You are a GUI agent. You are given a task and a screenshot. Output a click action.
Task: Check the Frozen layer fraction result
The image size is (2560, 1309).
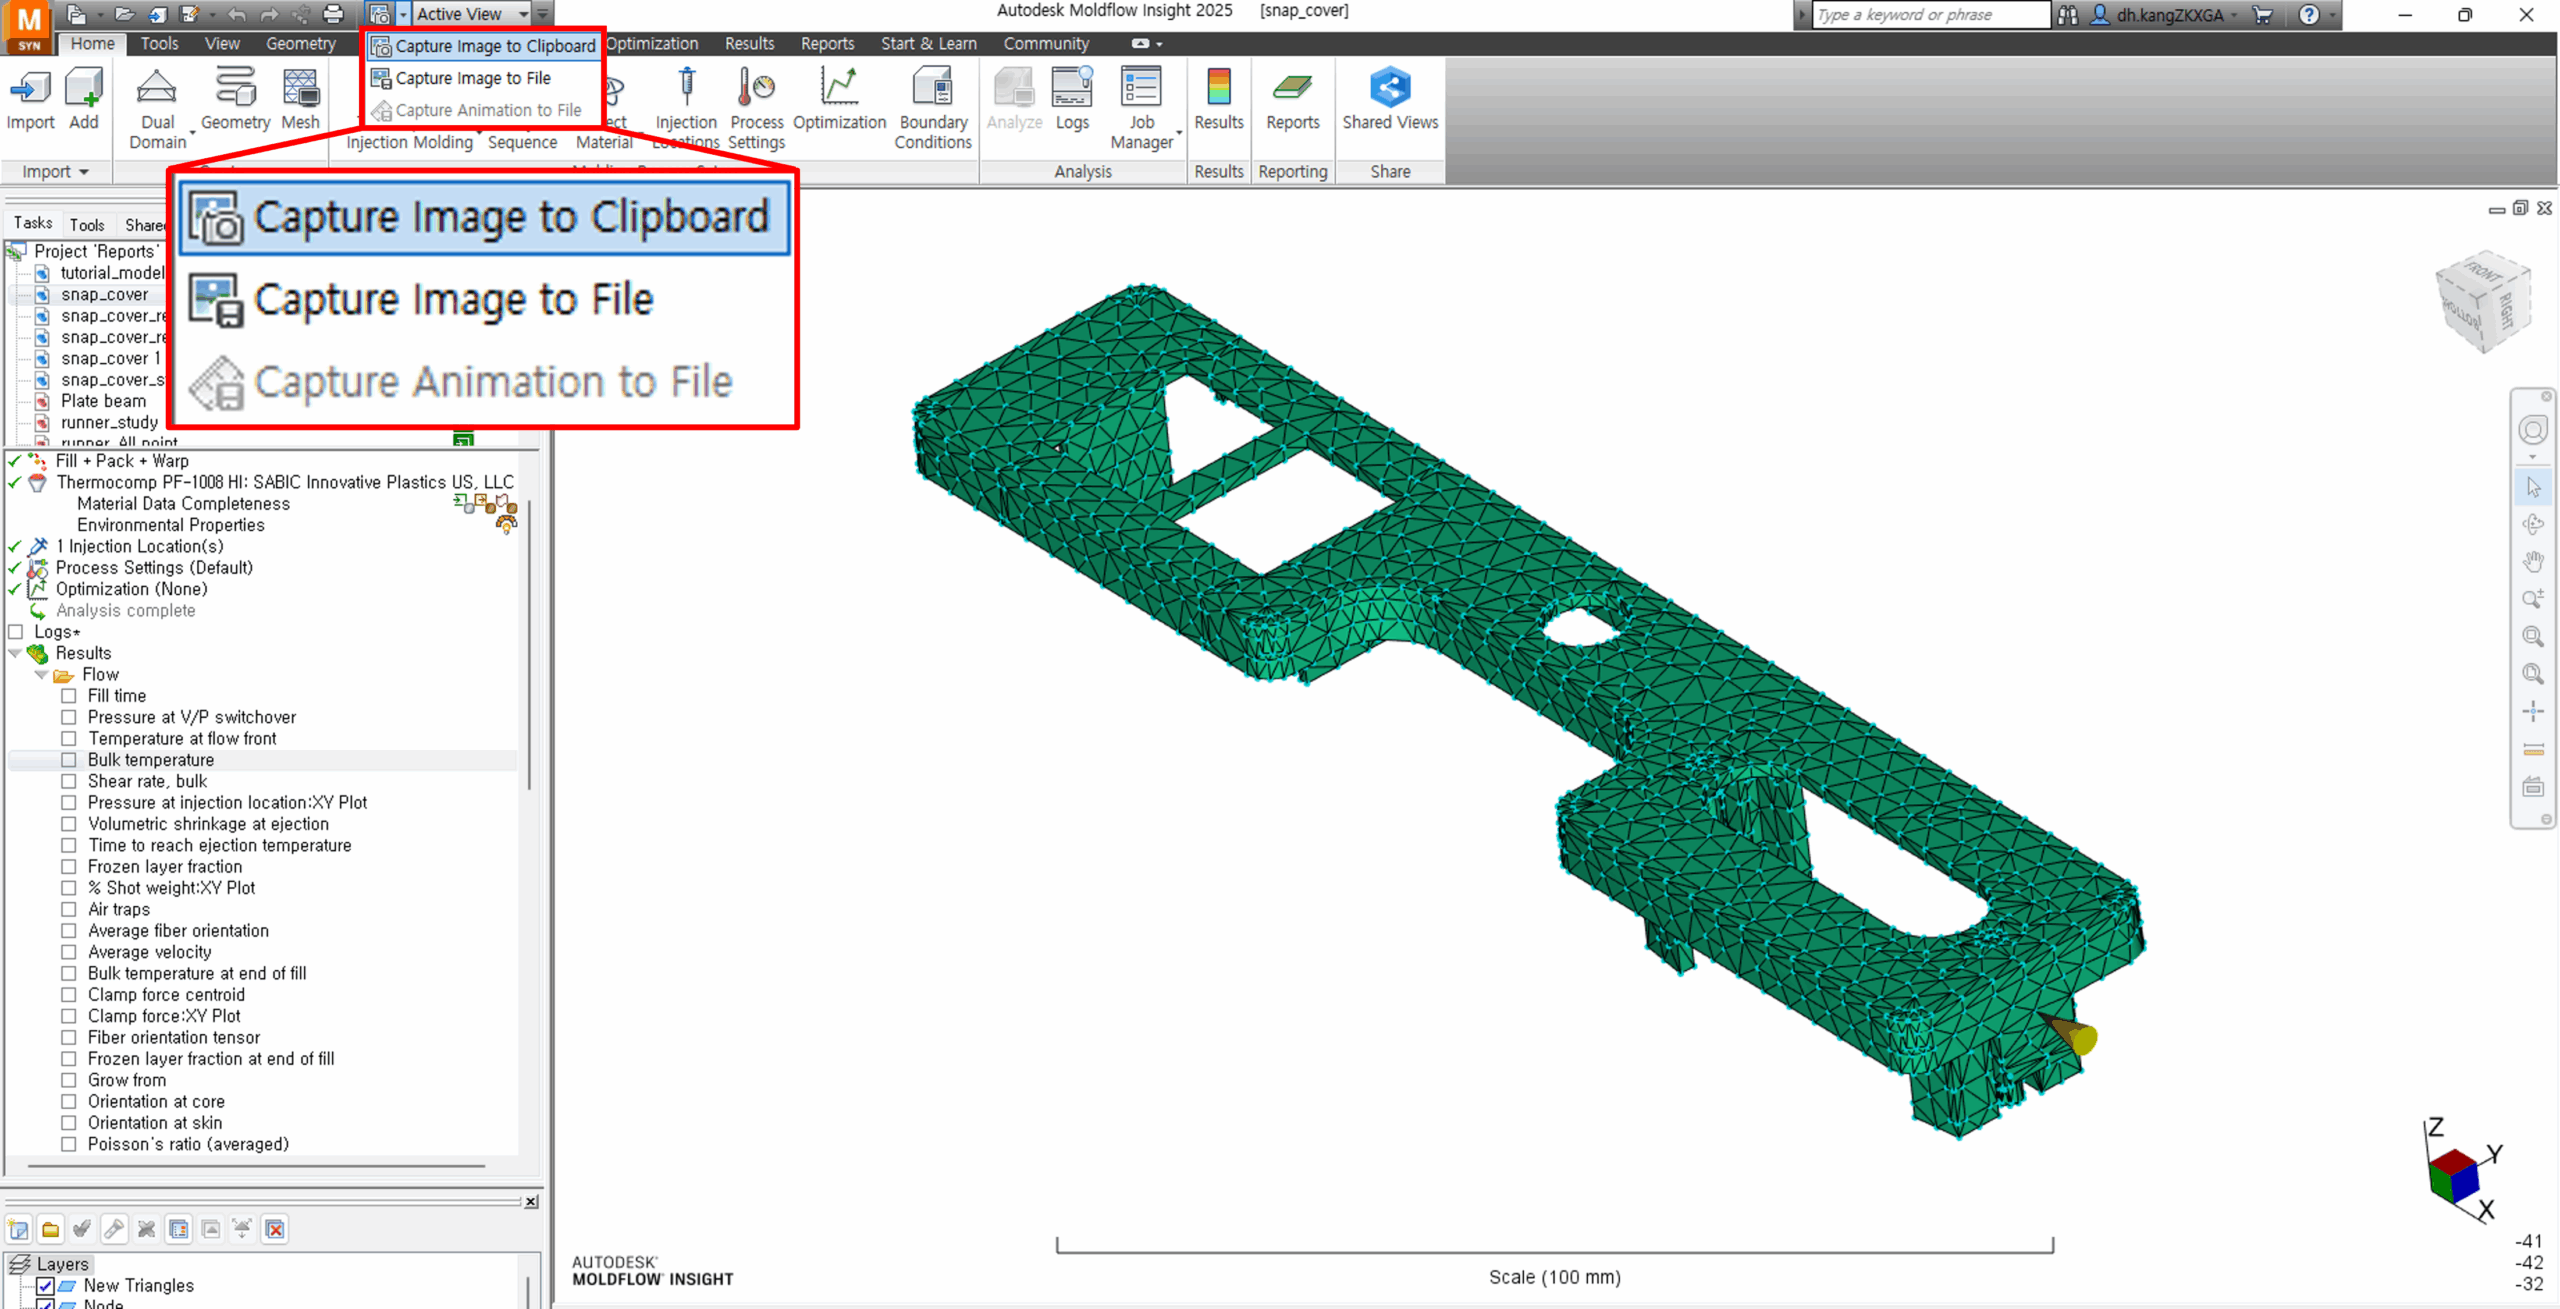[x=69, y=867]
